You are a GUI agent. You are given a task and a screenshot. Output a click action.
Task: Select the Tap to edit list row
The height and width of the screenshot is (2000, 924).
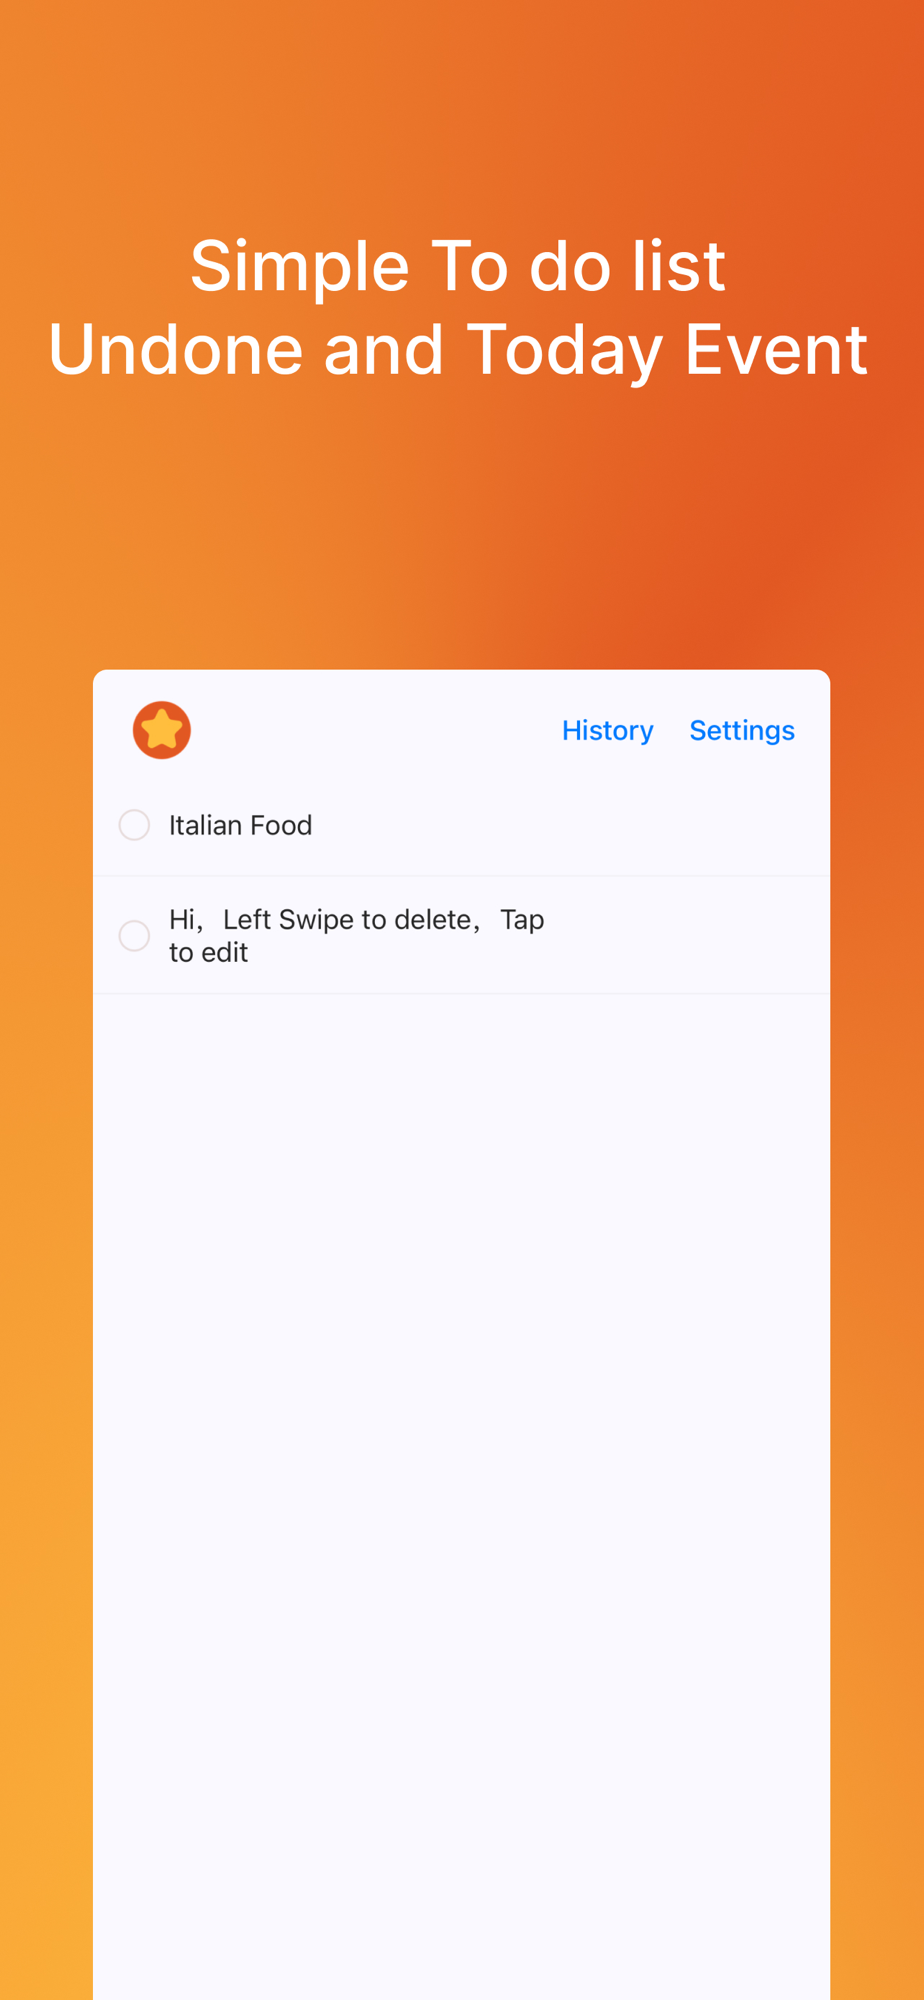(x=461, y=936)
